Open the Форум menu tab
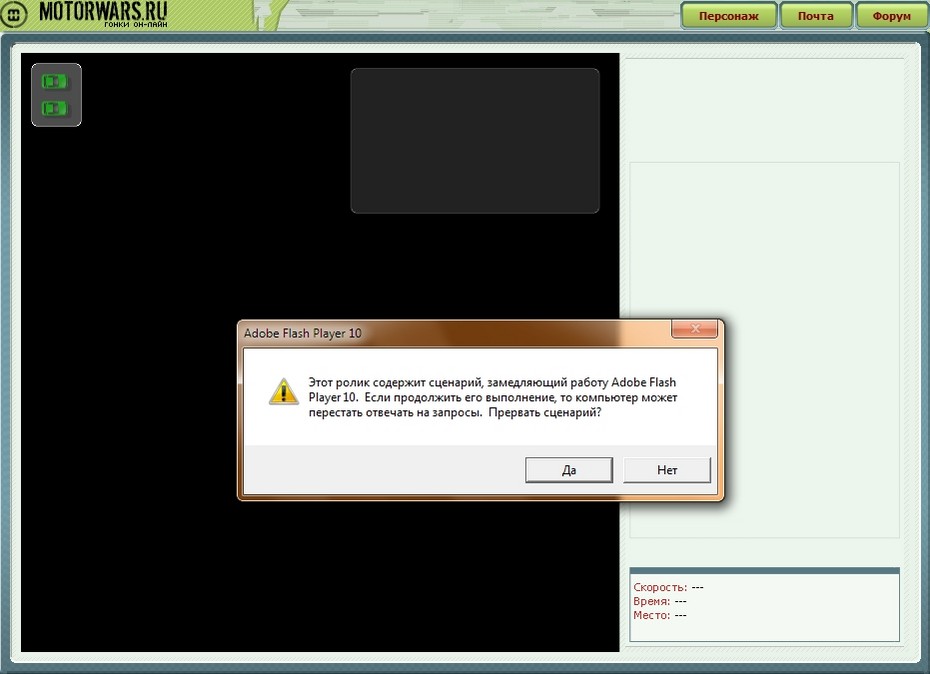The image size is (930, 674). point(891,16)
